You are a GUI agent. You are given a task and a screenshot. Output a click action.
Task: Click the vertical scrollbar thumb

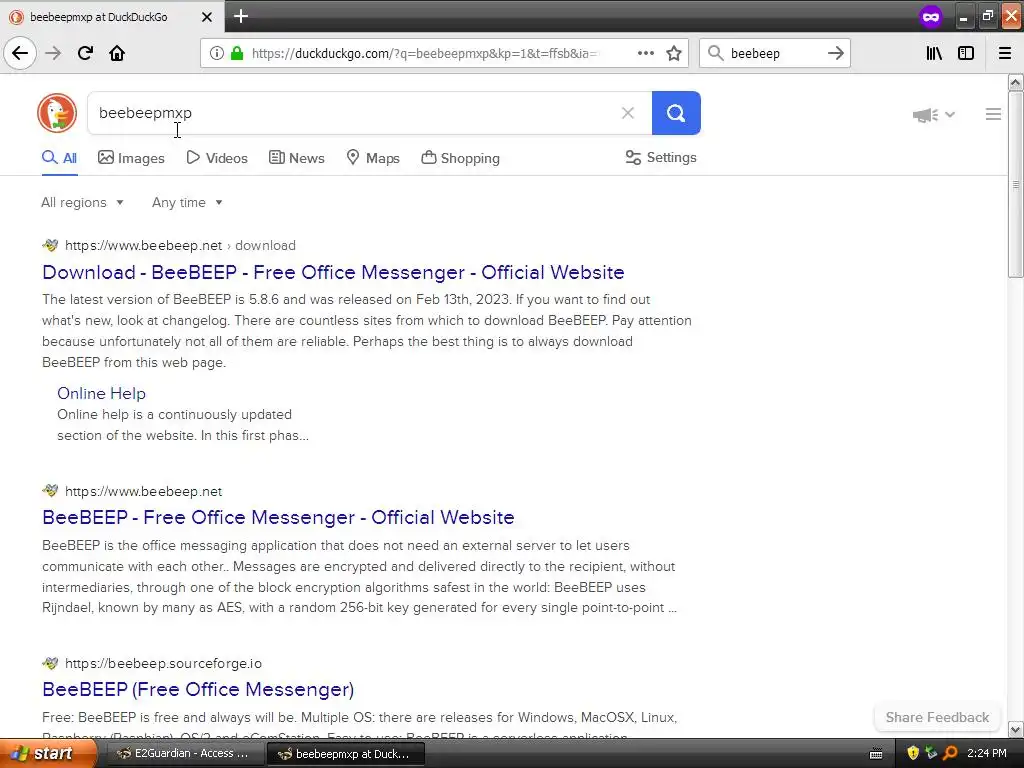tap(1015, 185)
